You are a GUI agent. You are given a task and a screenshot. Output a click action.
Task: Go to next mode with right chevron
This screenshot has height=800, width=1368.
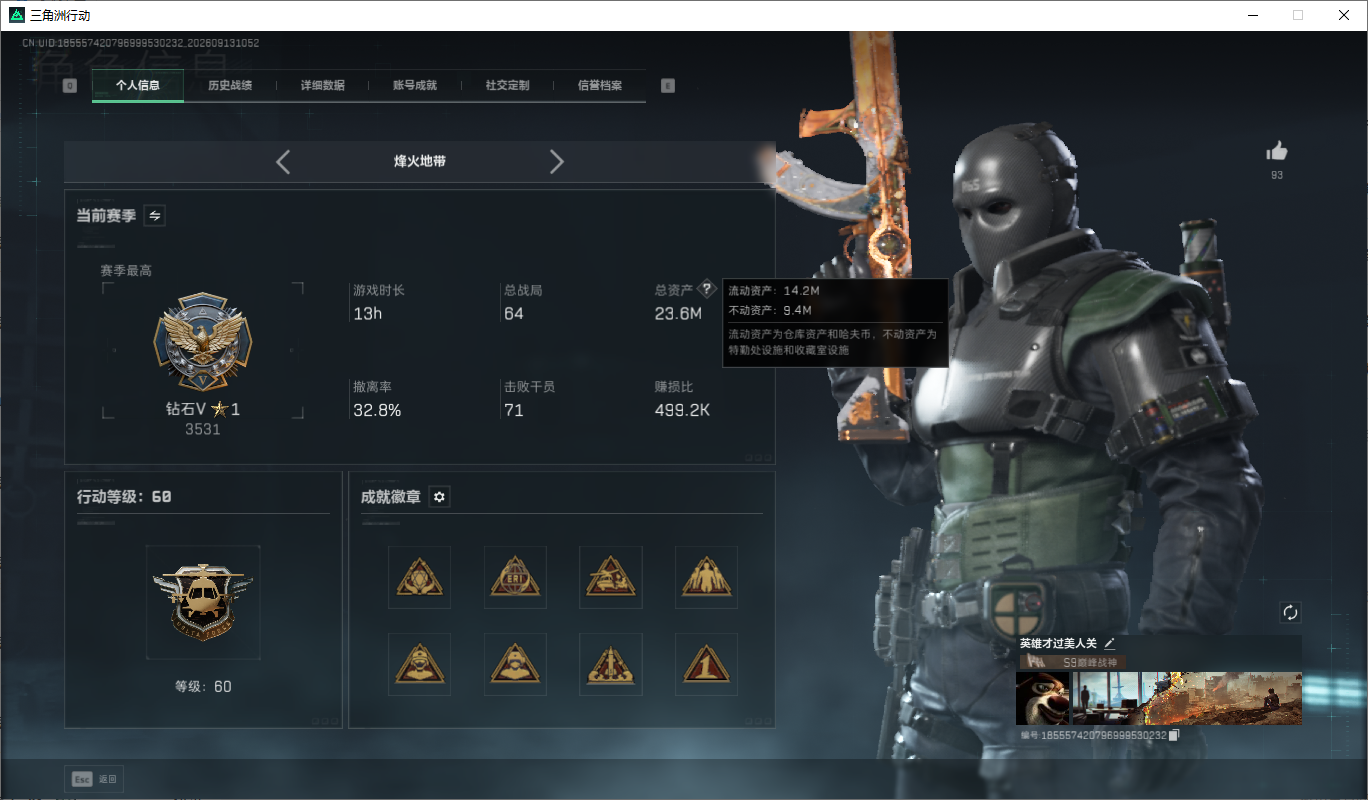tap(557, 161)
